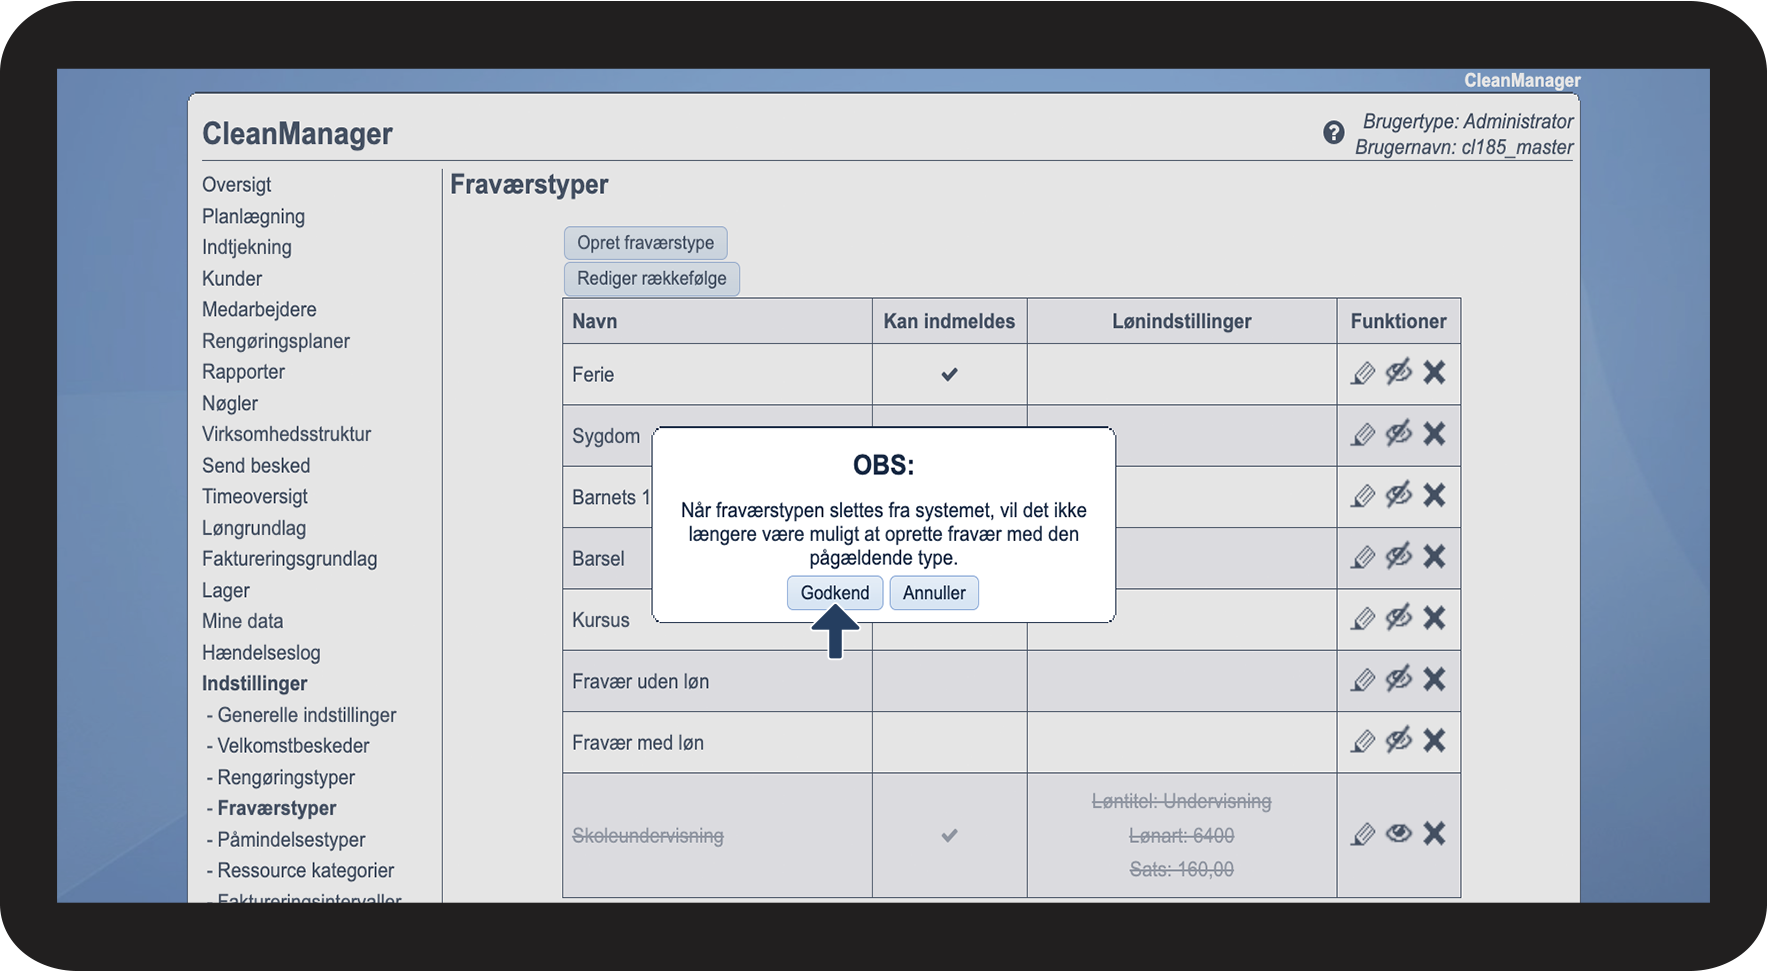Open Indtjekning menu item
Viewport: 1767px width, 971px height.
point(247,248)
